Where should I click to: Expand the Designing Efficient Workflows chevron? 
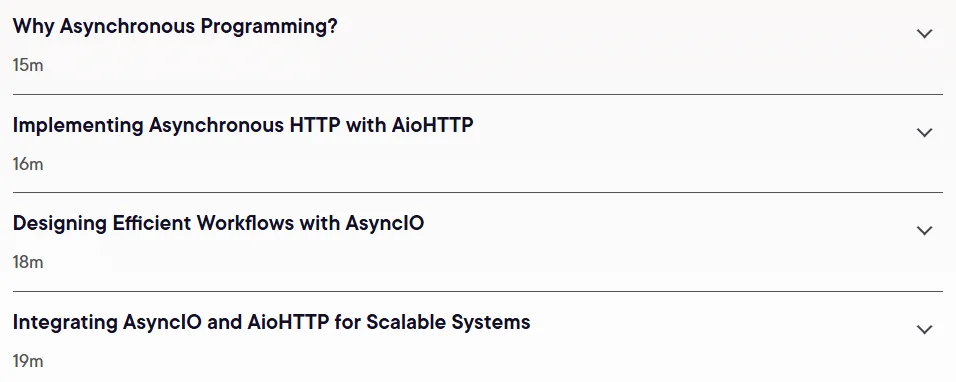tap(924, 231)
